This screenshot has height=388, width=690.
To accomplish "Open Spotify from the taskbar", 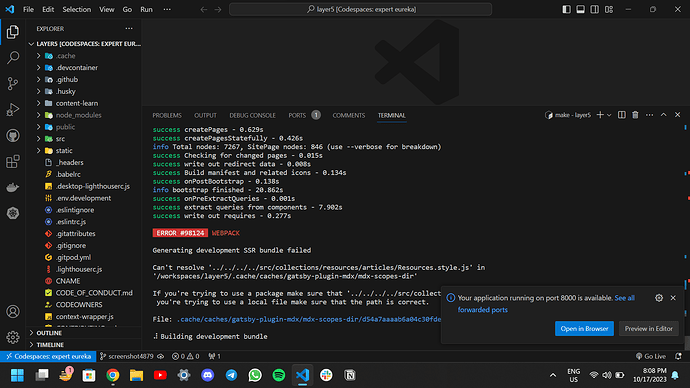I will (x=279, y=375).
